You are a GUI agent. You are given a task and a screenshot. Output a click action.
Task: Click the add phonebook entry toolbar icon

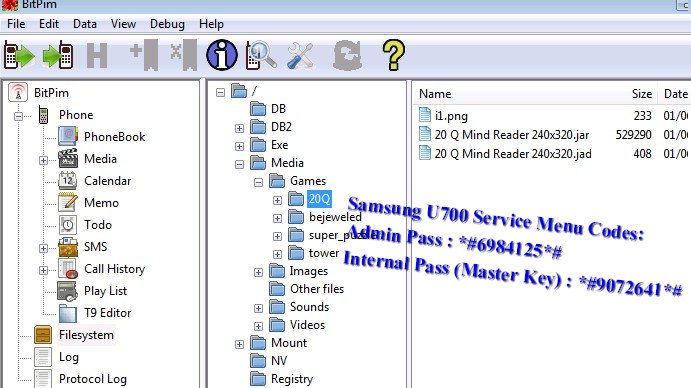pos(144,55)
